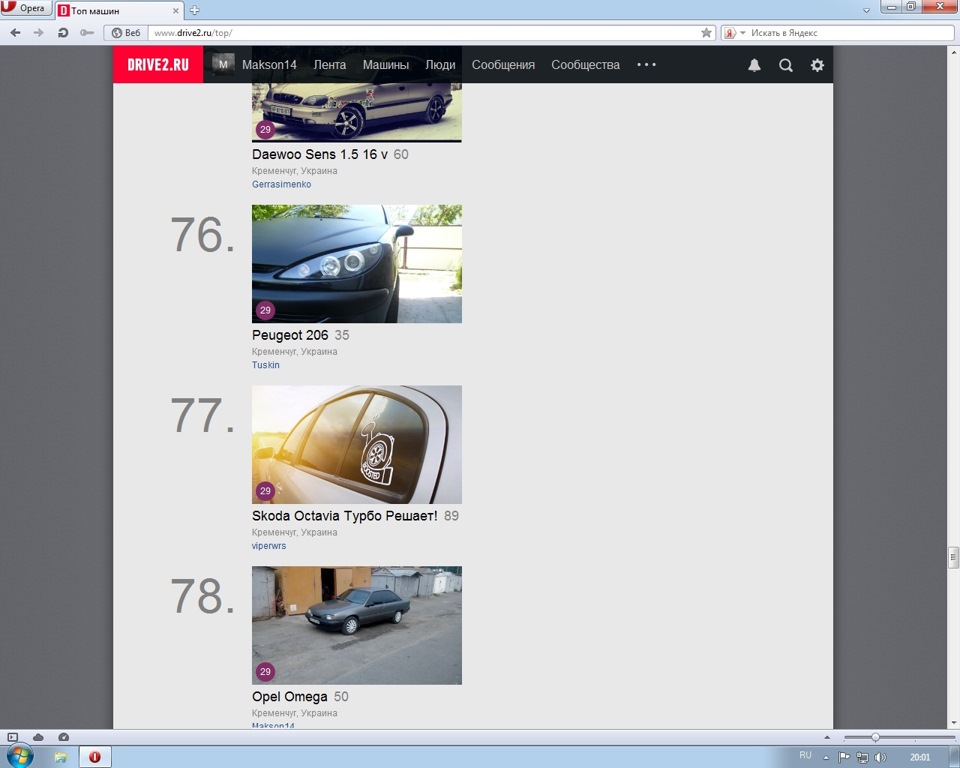Viewport: 960px width, 768px height.
Task: Open the closed tabs dropdown arrow
Action: pyautogui.click(x=866, y=10)
